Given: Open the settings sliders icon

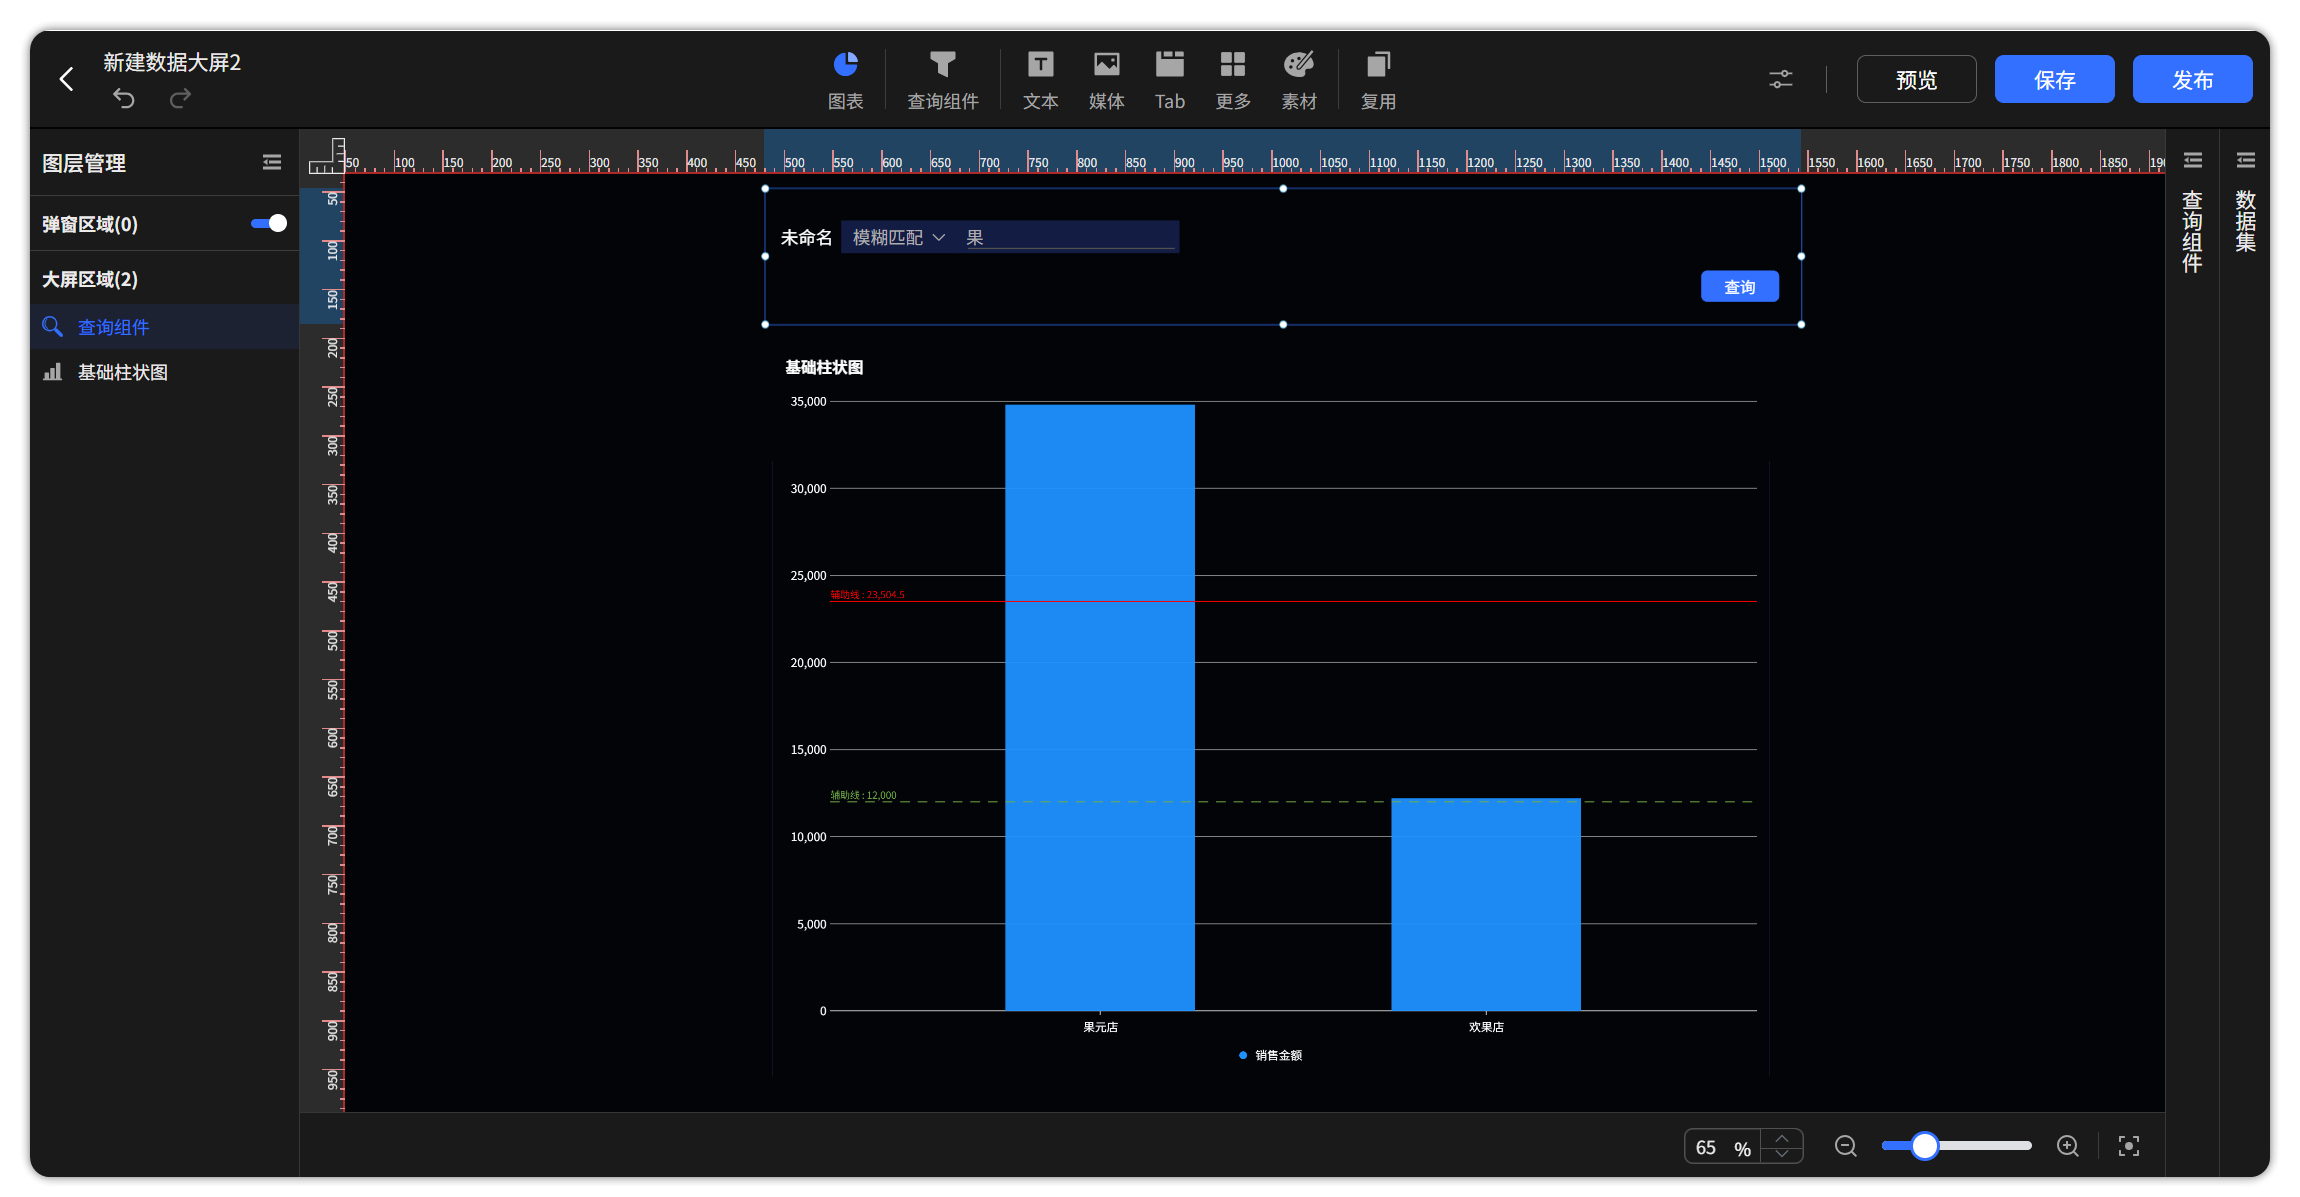Looking at the screenshot, I should coord(1781,79).
